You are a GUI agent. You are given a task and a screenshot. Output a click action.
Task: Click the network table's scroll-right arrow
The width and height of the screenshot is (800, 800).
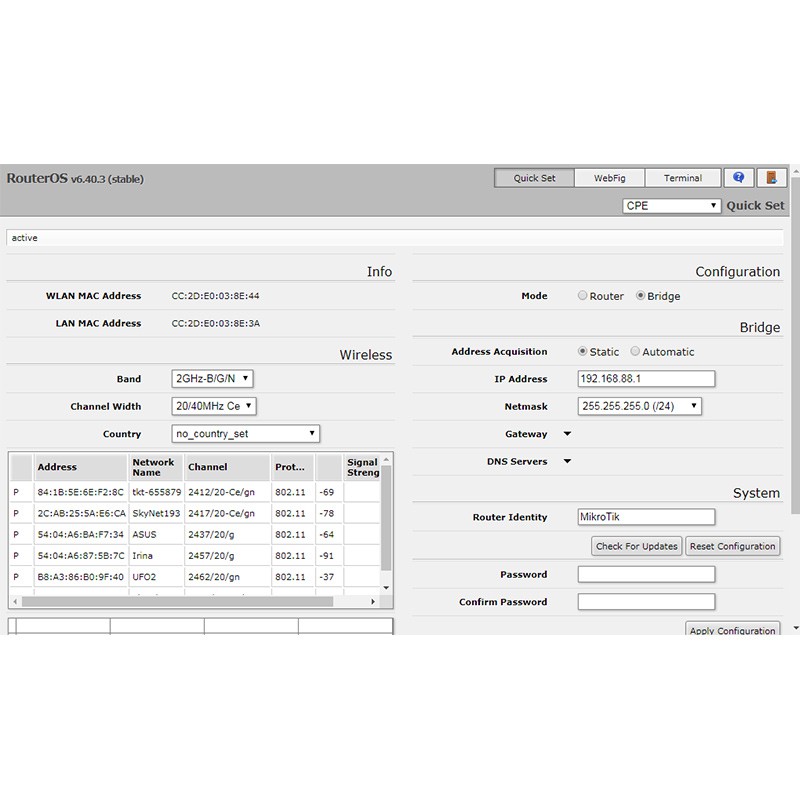[374, 602]
